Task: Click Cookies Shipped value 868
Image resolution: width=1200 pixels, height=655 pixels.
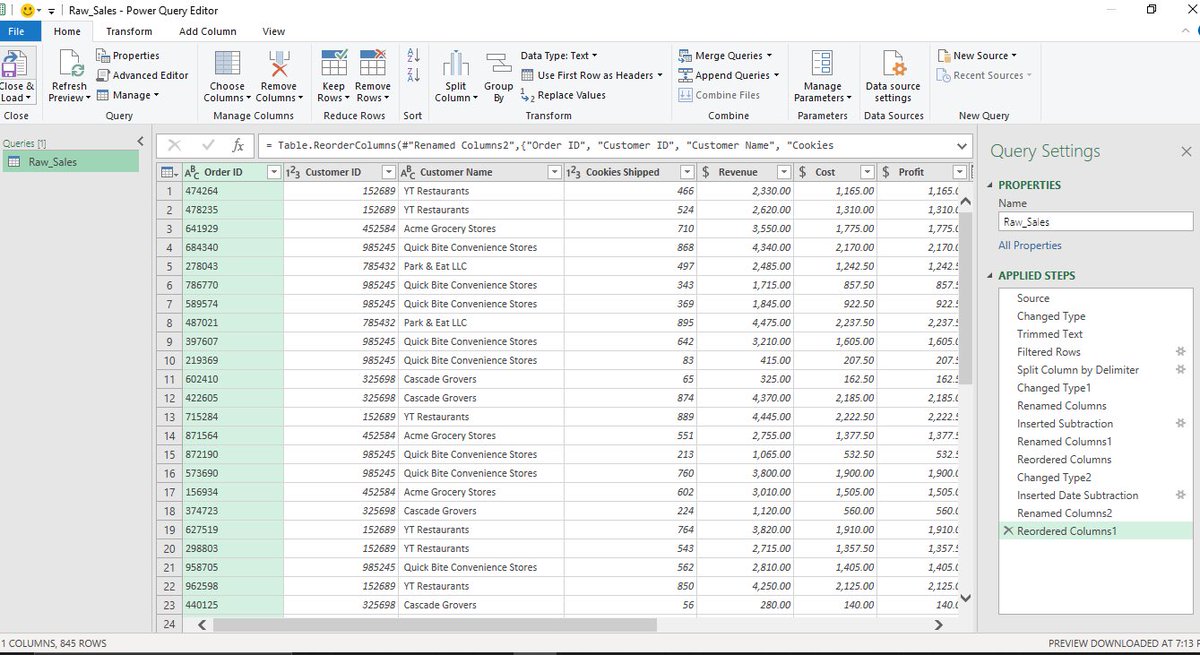Action: coord(630,247)
